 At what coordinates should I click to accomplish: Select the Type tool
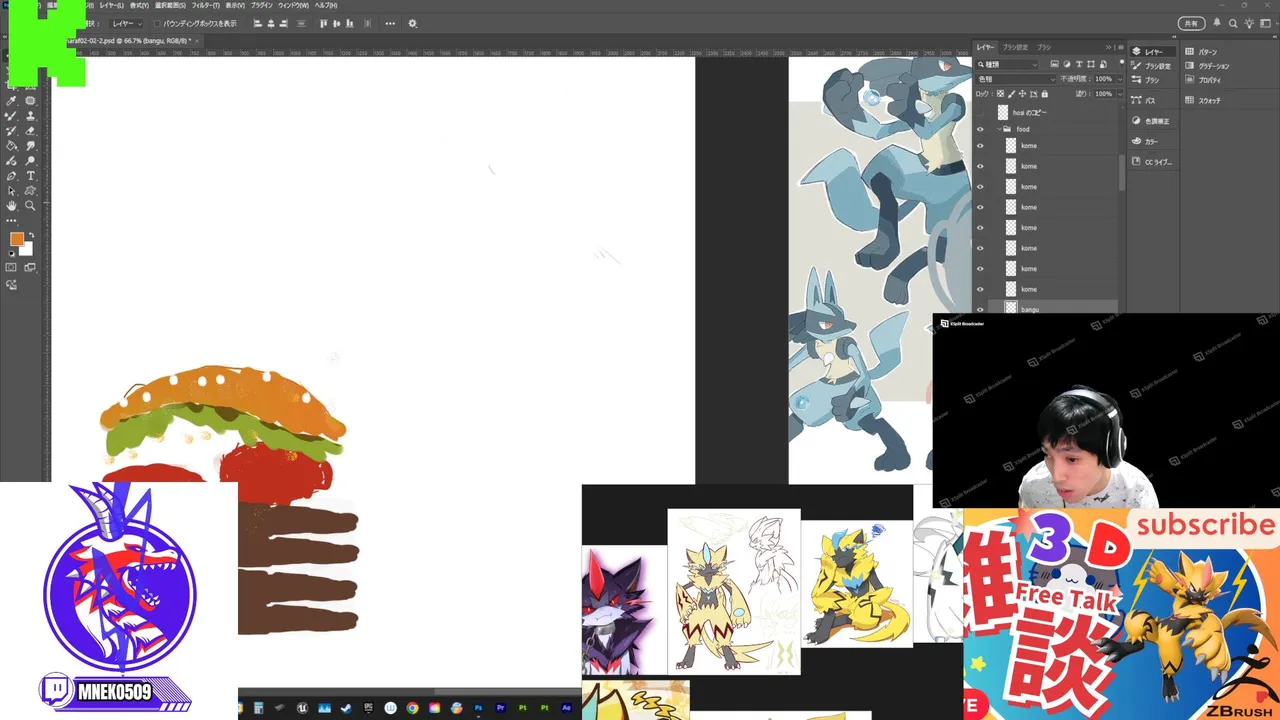(30, 175)
